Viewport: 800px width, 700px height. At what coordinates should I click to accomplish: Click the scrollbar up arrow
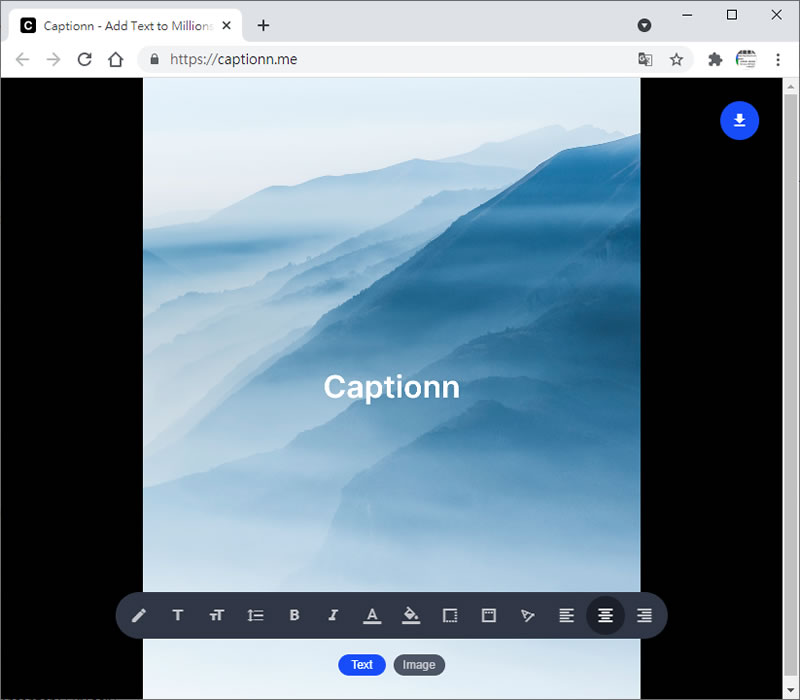790,87
